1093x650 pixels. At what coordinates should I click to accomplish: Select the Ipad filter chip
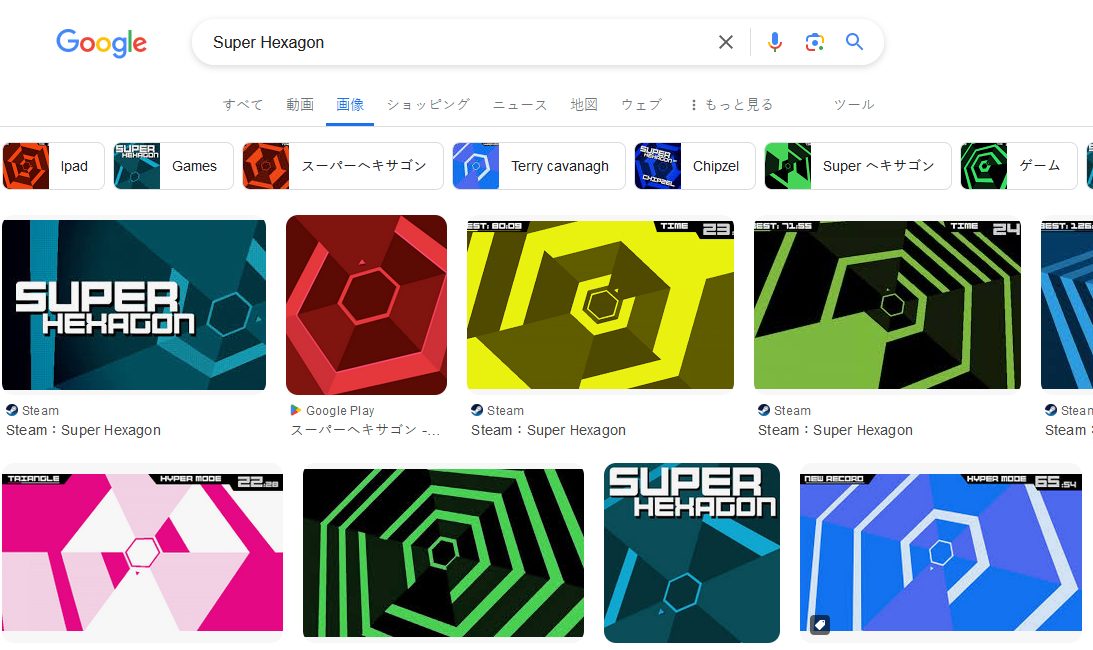tap(54, 166)
